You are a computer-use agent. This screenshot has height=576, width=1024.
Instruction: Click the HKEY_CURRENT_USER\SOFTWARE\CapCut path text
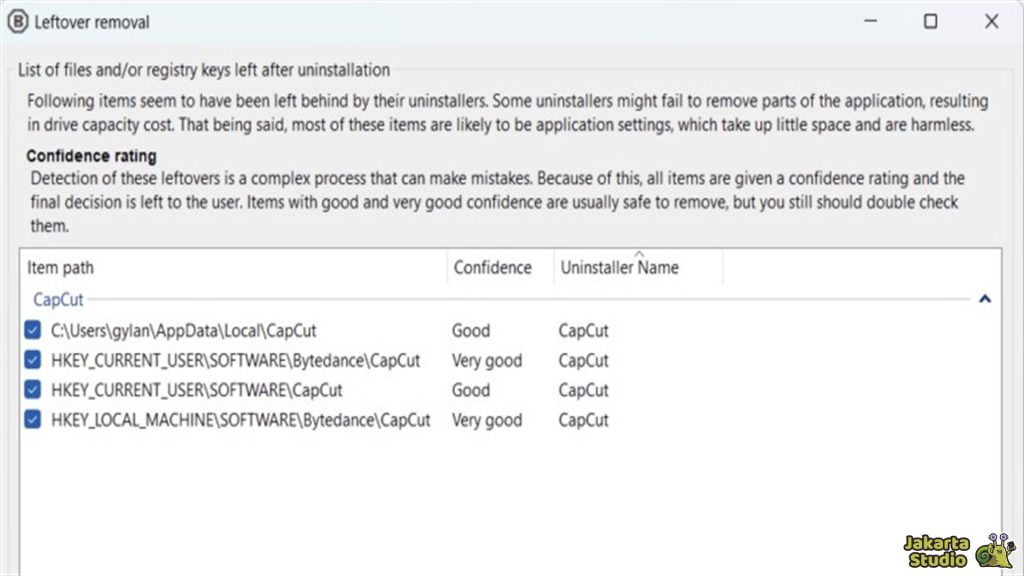coord(197,390)
